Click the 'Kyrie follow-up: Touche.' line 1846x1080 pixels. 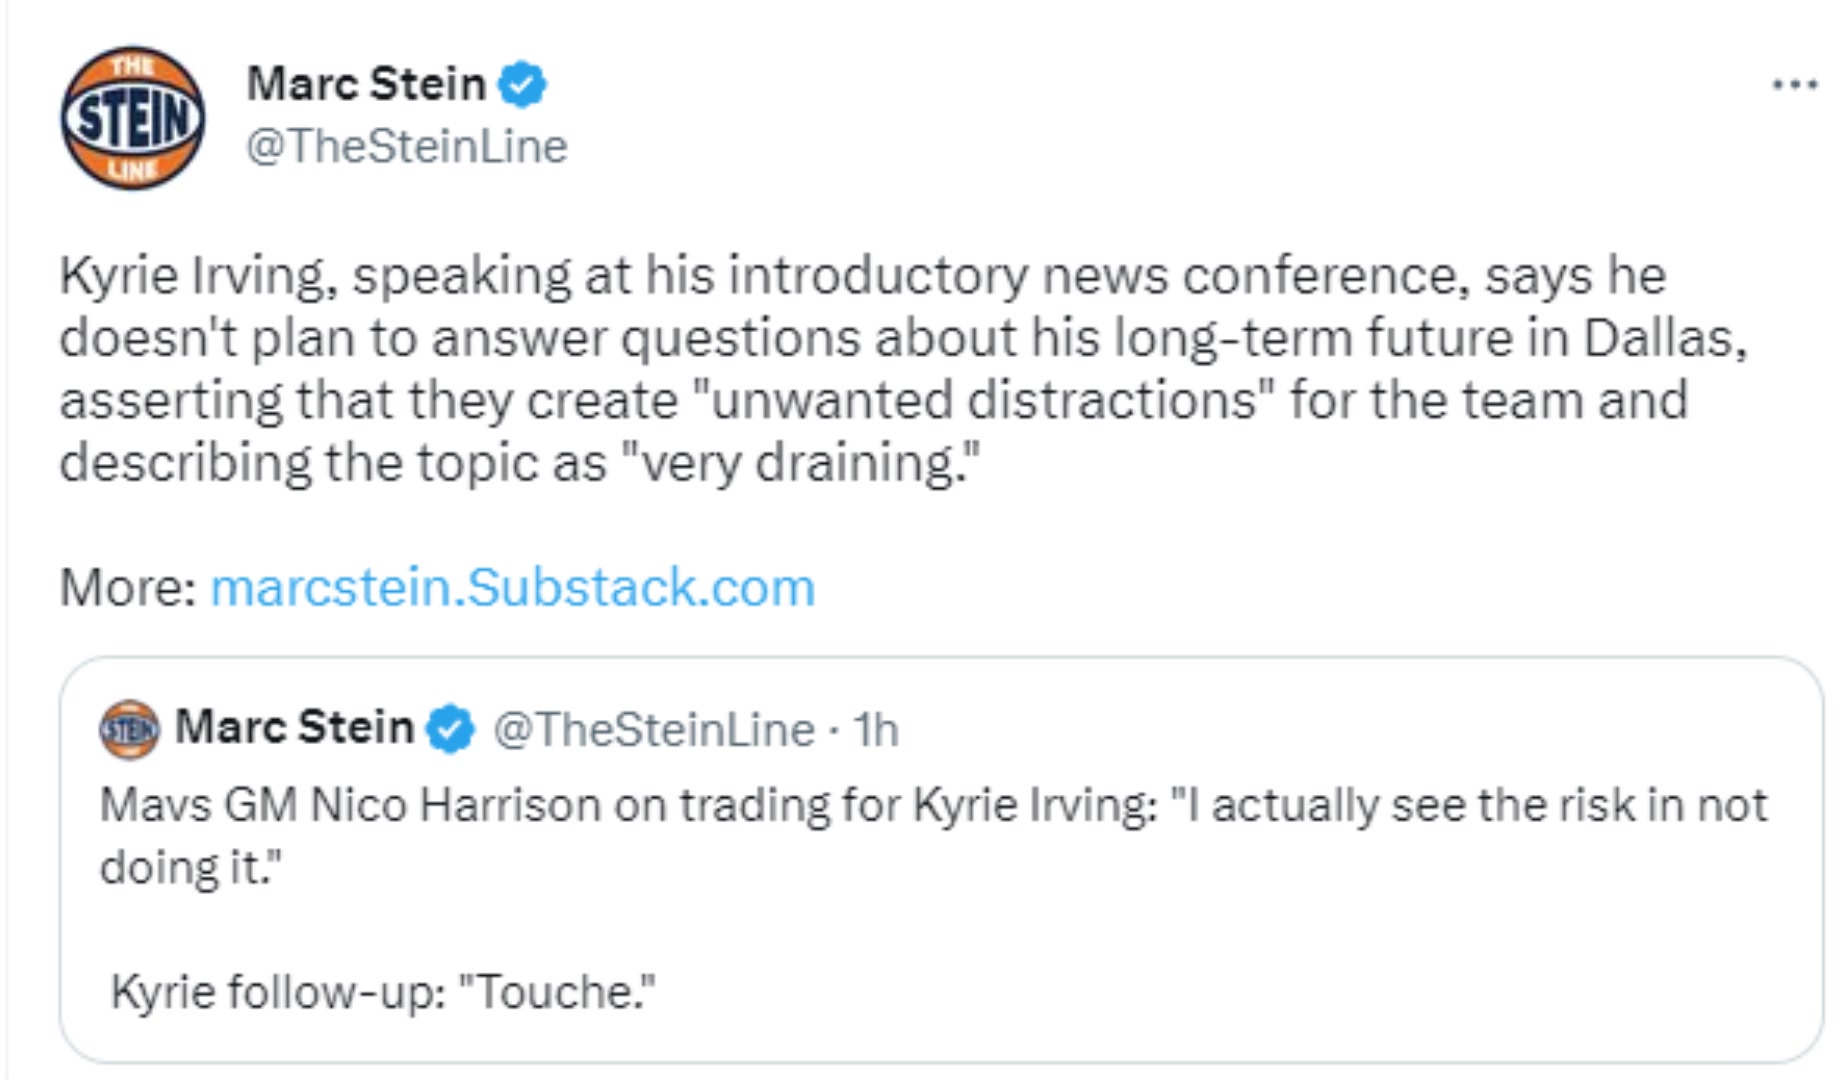383,992
